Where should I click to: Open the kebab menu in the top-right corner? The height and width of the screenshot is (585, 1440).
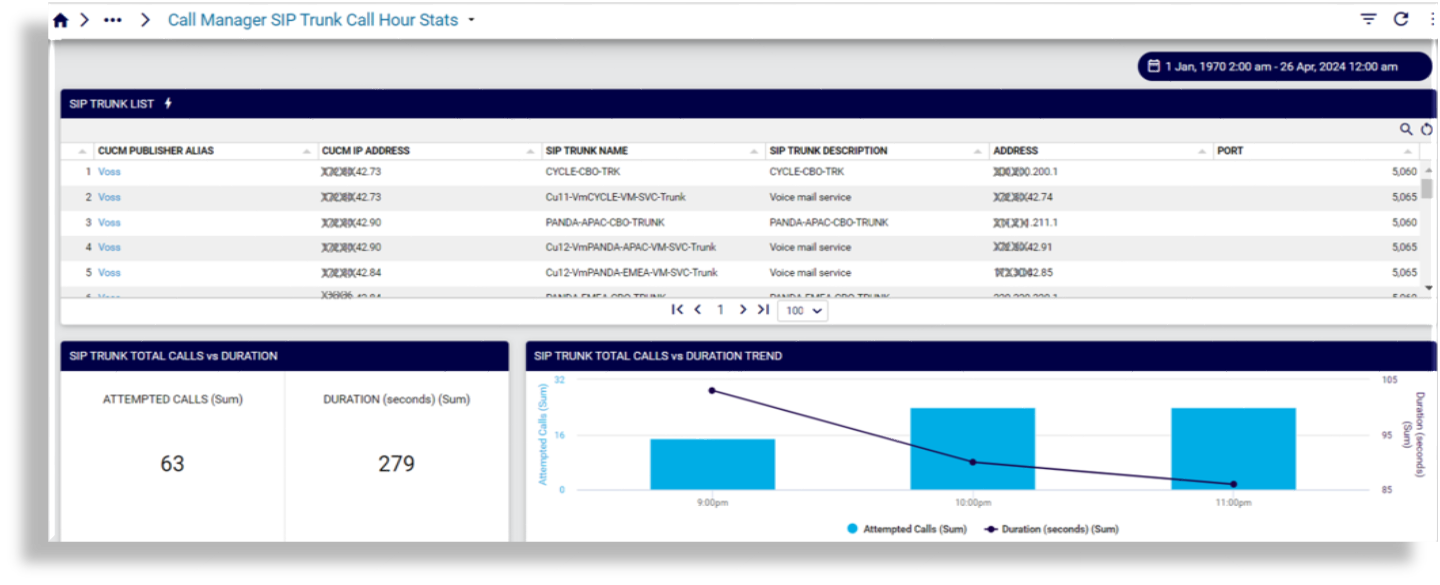coord(1432,18)
